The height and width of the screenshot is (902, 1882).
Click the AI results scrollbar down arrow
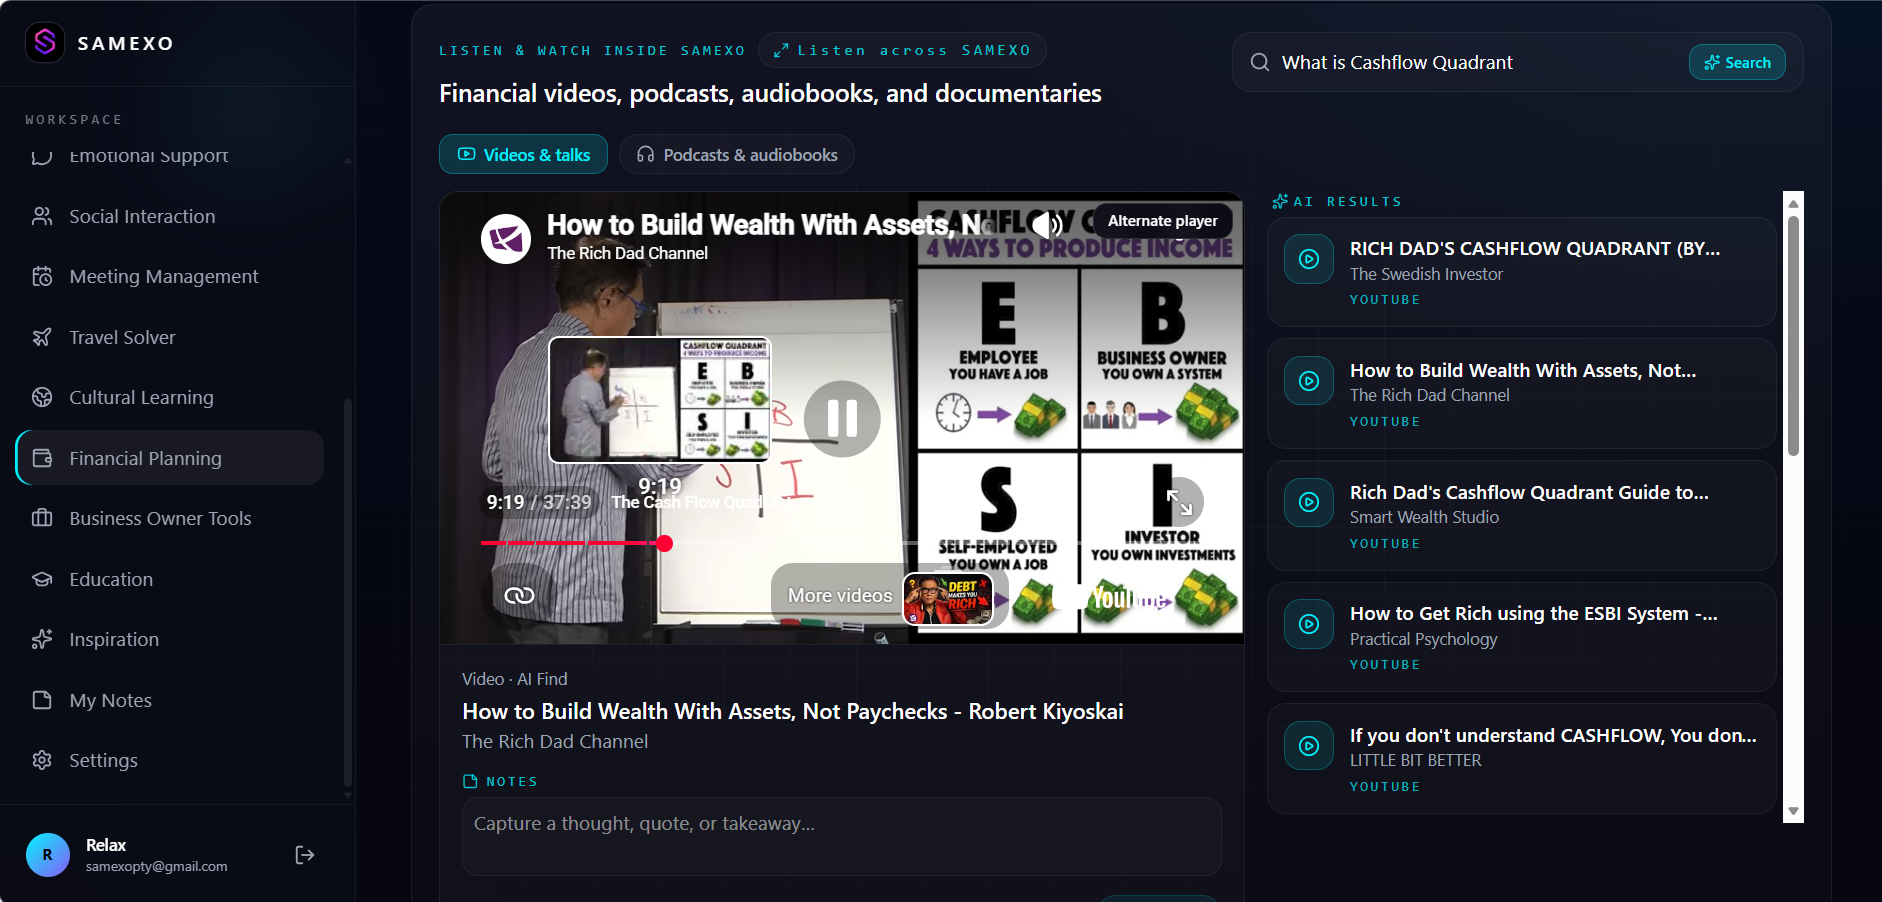click(1793, 811)
